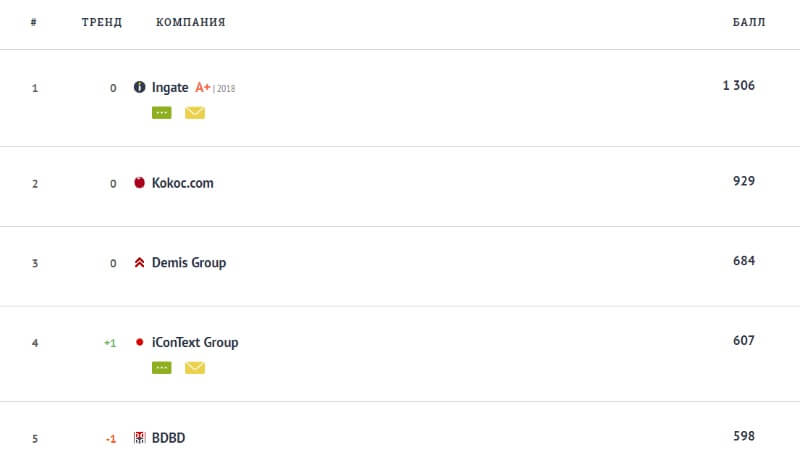This screenshot has height=473, width=800.
Task: Click the Ingate info logo icon
Action: [x=140, y=87]
